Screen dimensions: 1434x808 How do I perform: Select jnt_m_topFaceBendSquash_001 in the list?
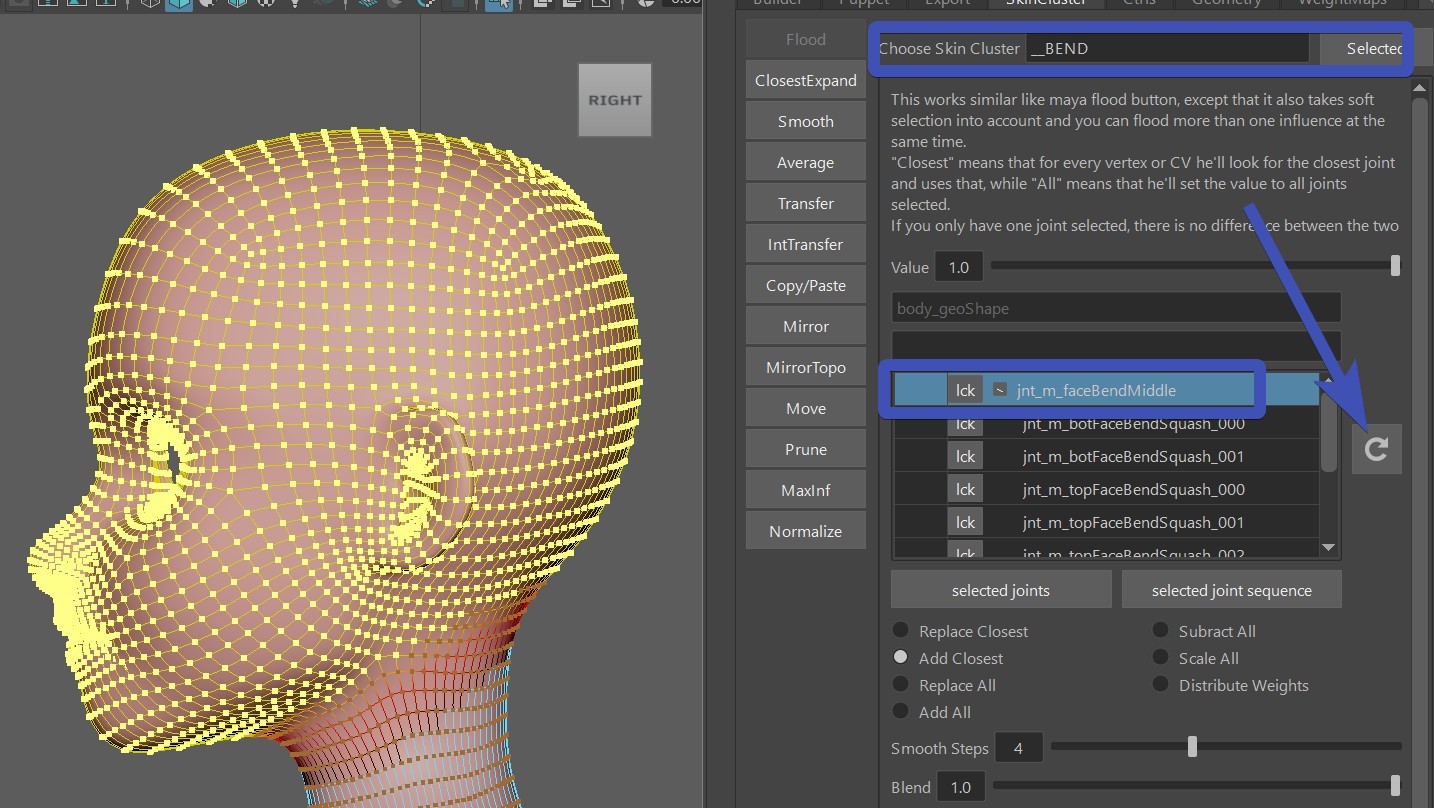click(1106, 522)
